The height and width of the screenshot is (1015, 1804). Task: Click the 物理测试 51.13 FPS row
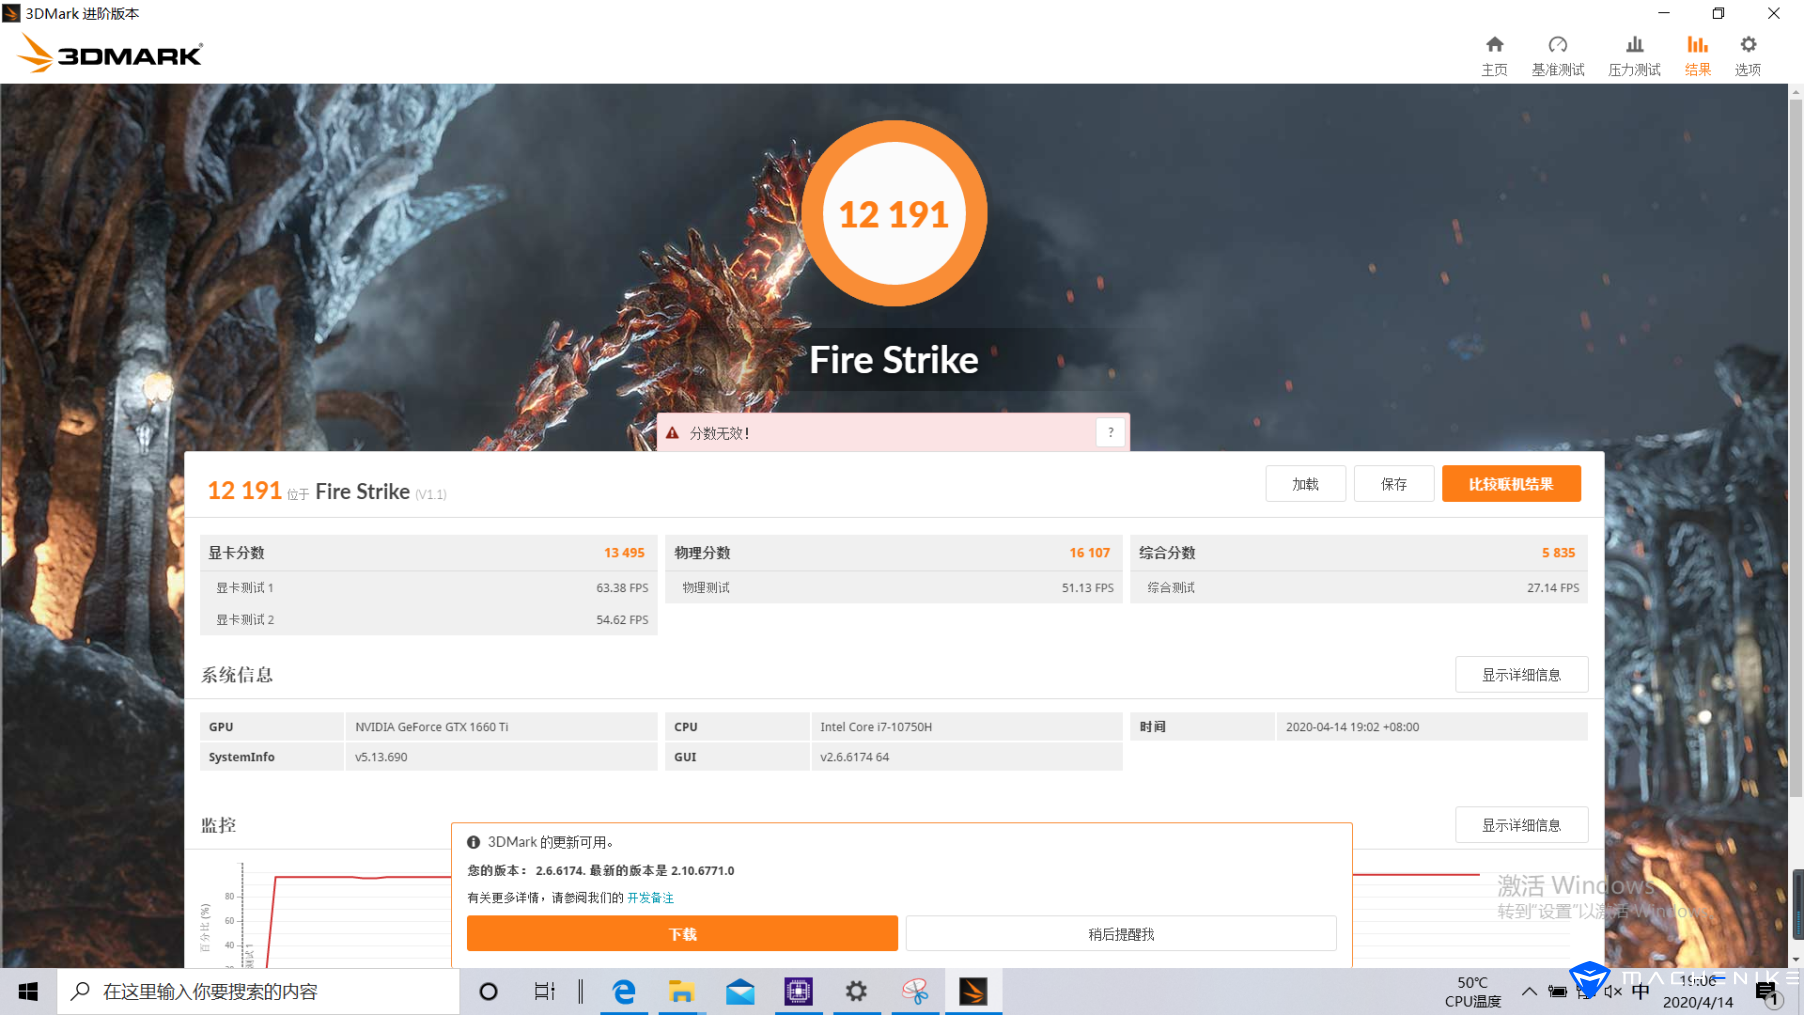pos(894,588)
